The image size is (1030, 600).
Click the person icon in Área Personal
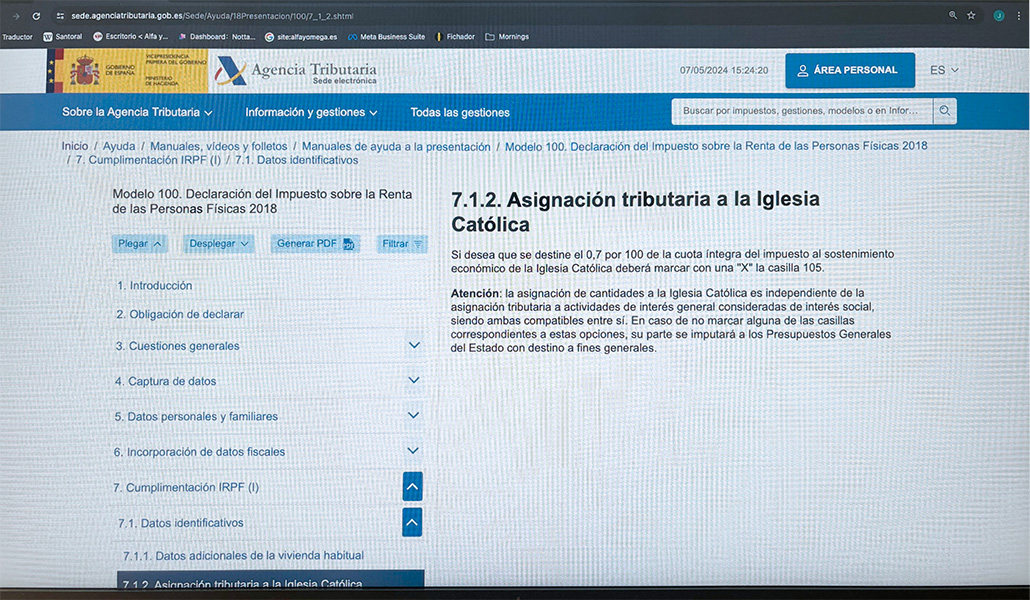[x=801, y=70]
